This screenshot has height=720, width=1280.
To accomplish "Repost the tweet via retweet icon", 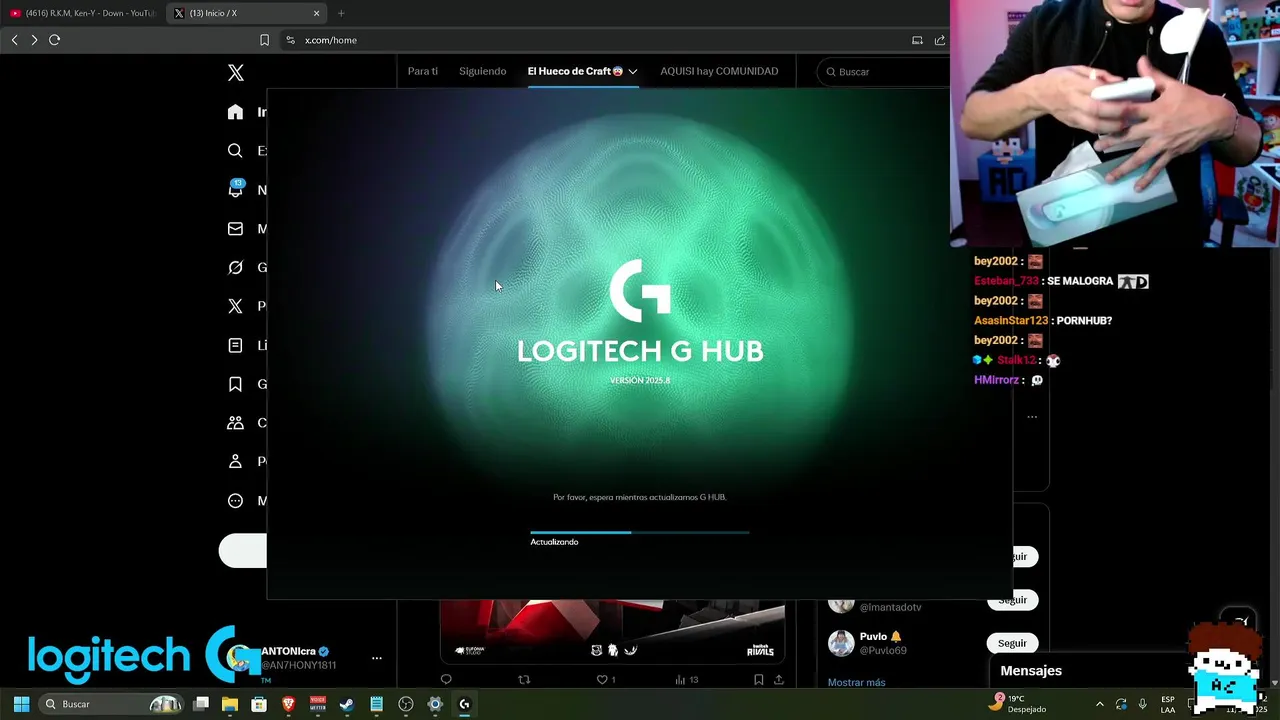I will (x=524, y=680).
